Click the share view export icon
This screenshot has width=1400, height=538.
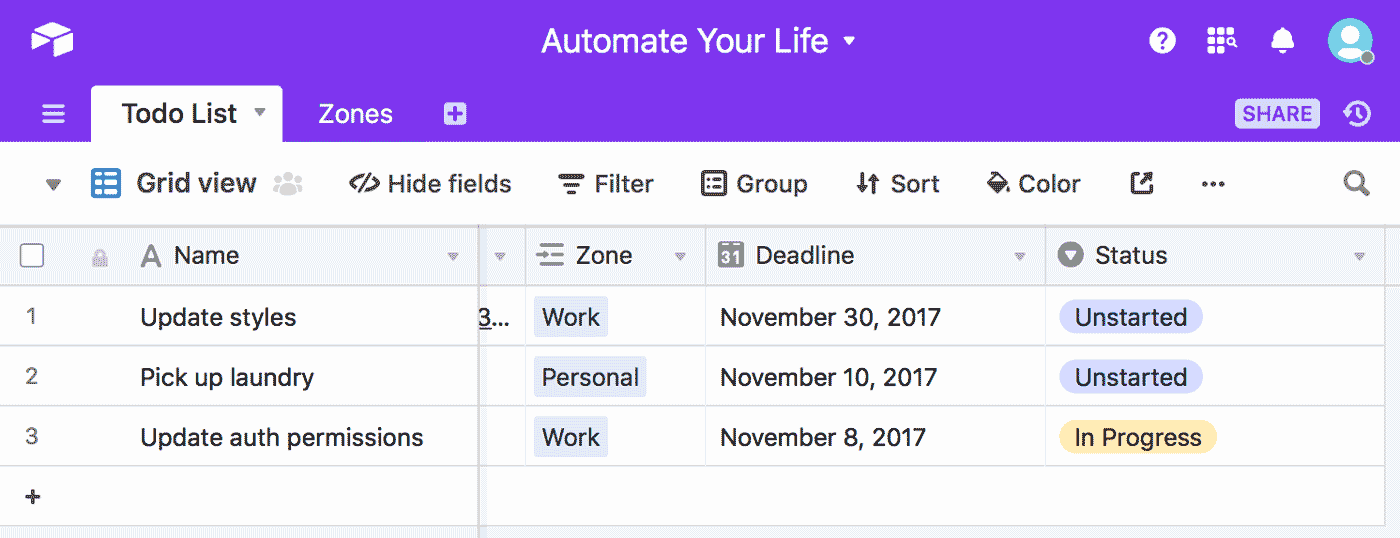tap(1141, 183)
